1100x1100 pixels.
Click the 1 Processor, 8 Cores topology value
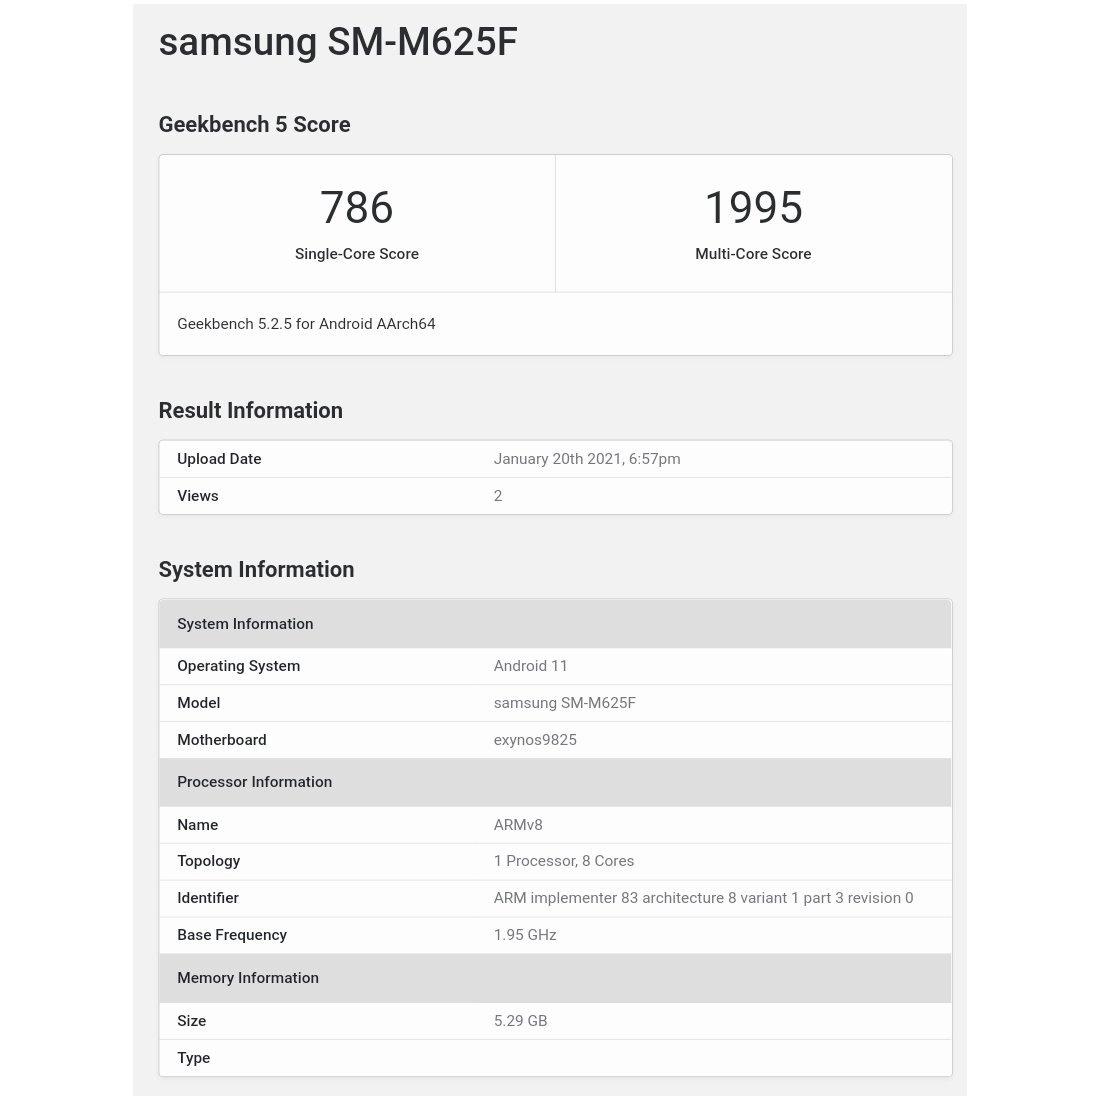[x=564, y=861]
